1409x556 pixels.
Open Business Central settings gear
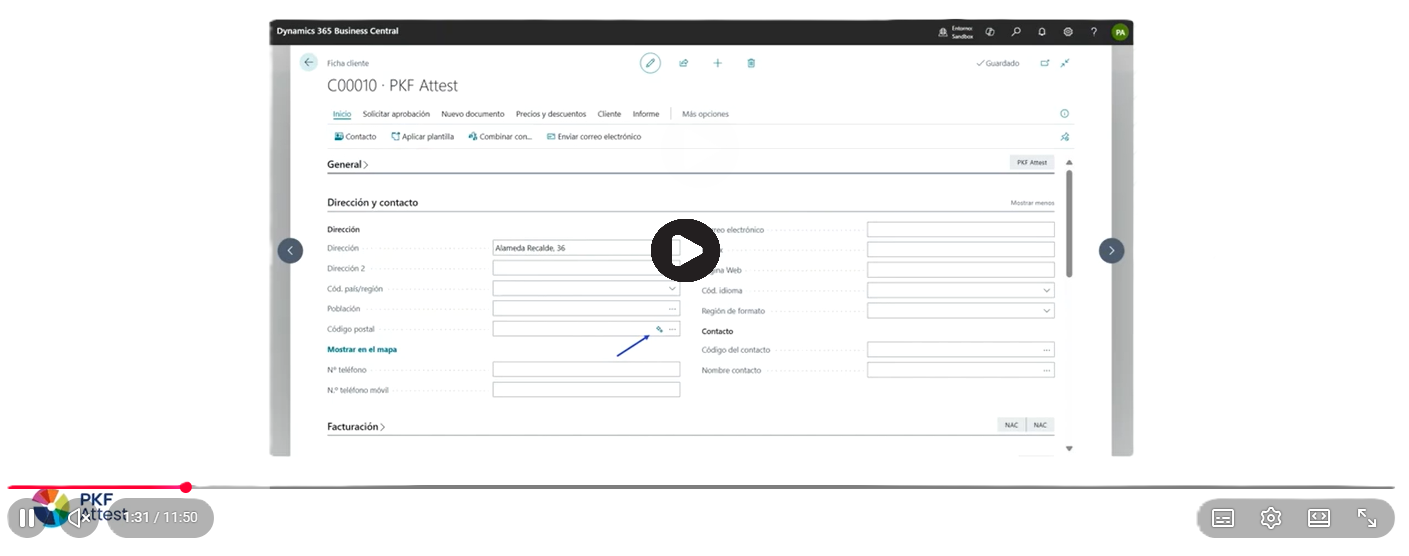click(1068, 32)
